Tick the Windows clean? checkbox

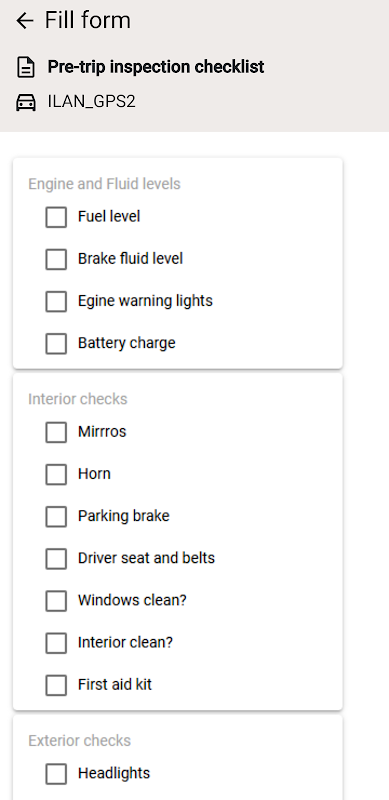click(56, 601)
